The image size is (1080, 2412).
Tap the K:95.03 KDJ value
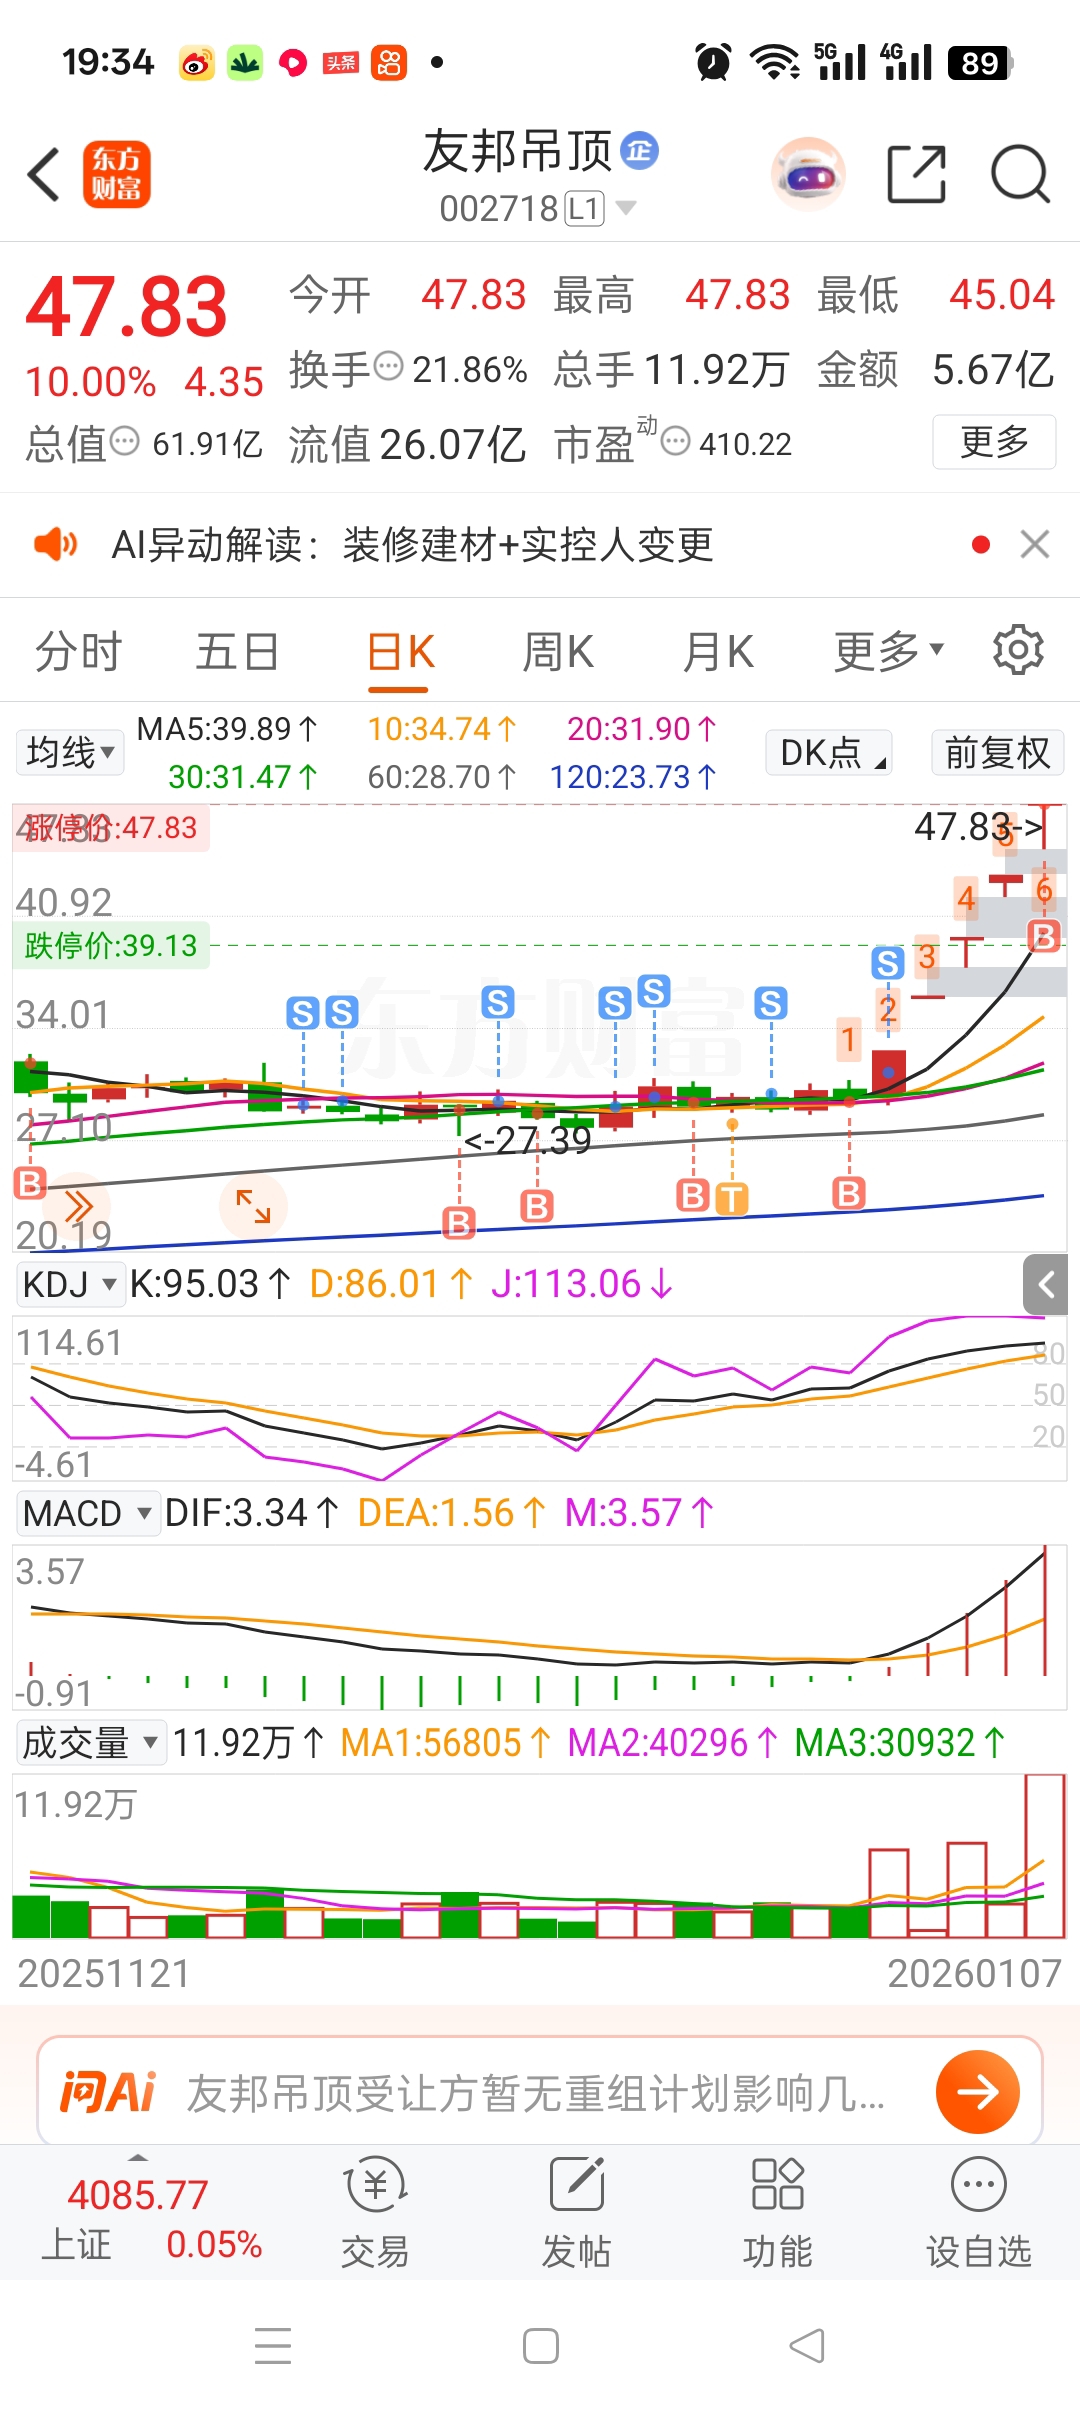click(x=210, y=1284)
